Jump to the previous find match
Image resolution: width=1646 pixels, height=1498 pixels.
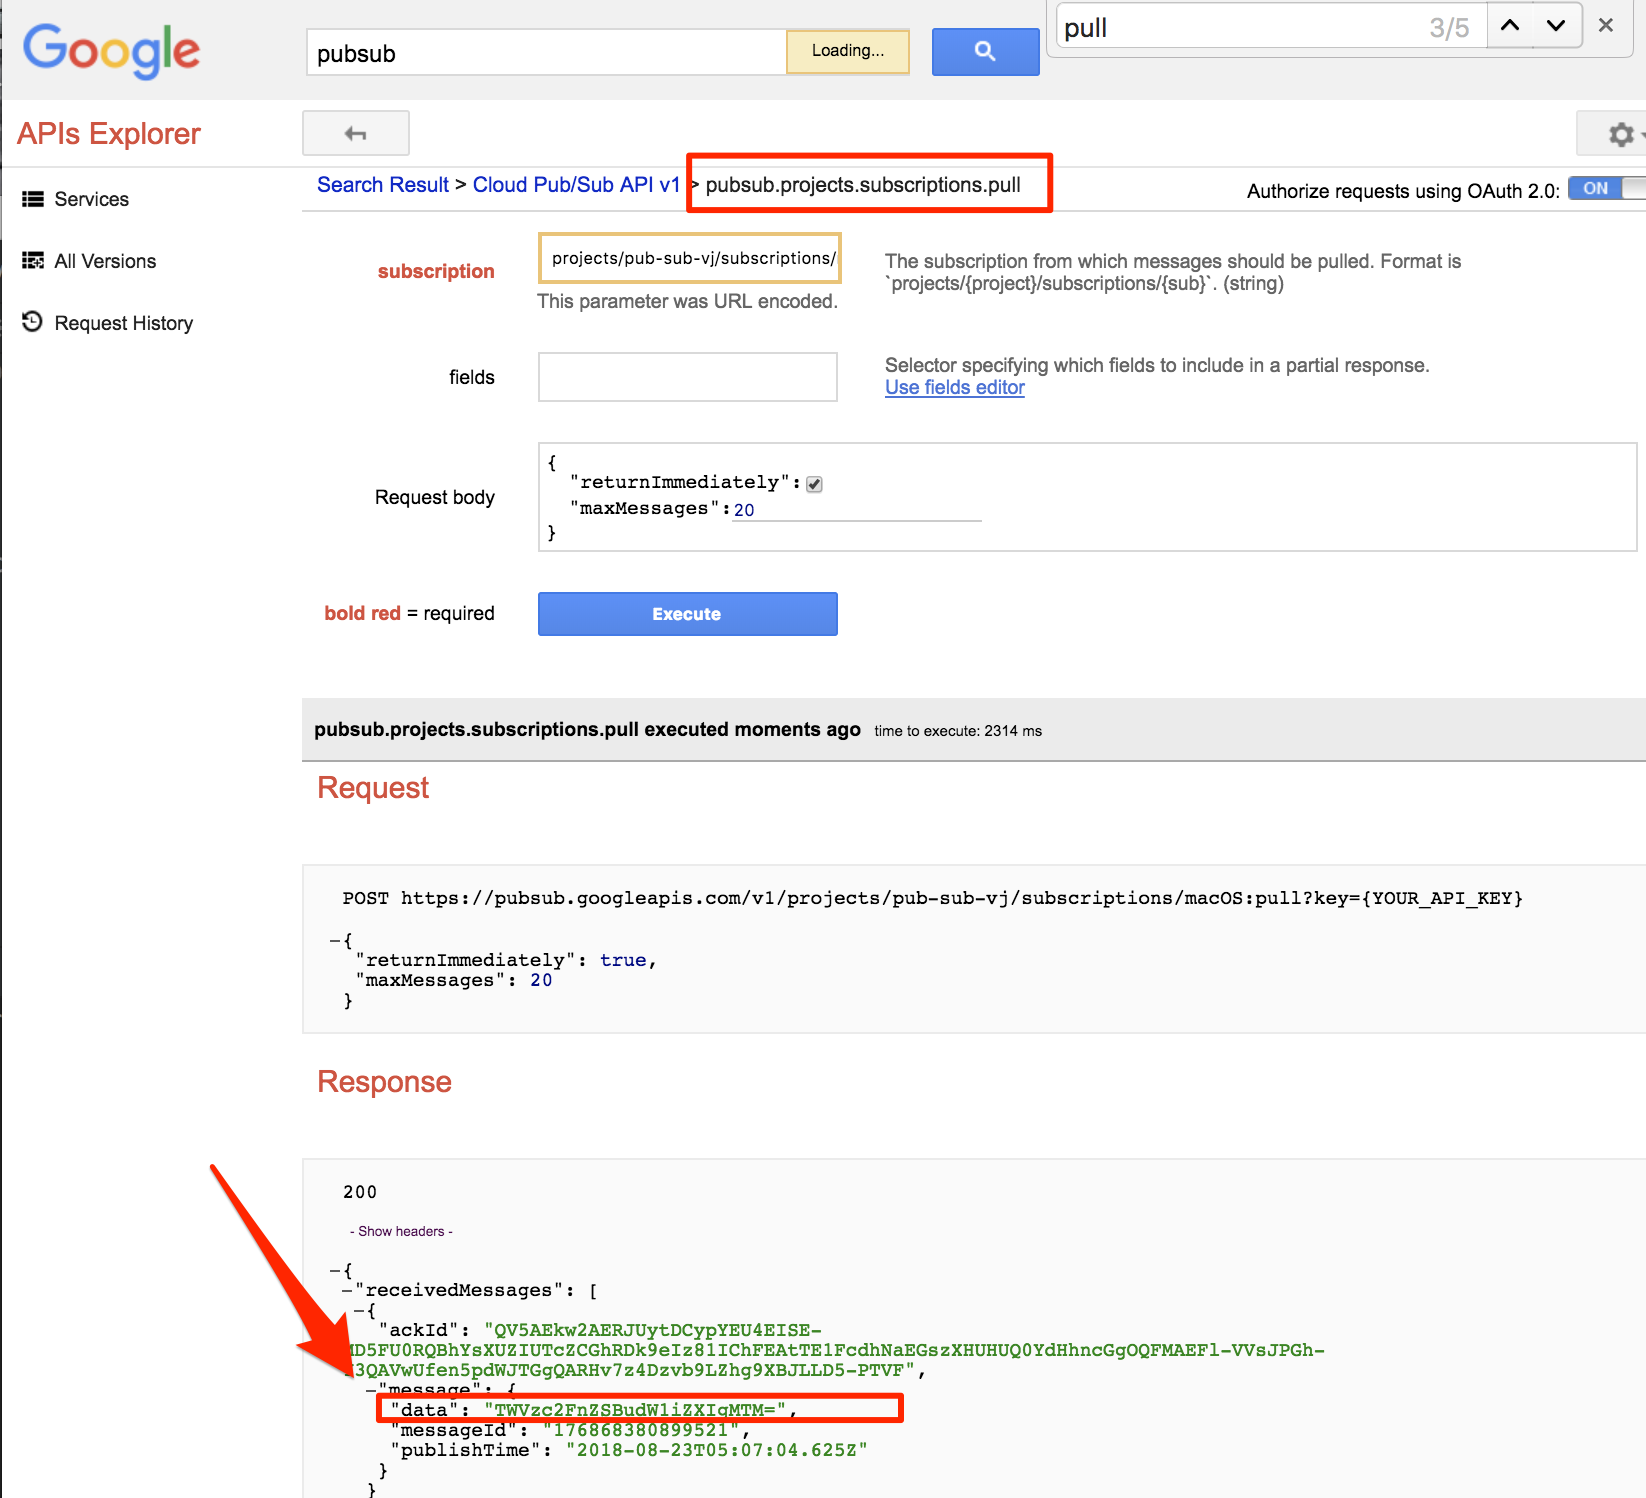point(1510,26)
